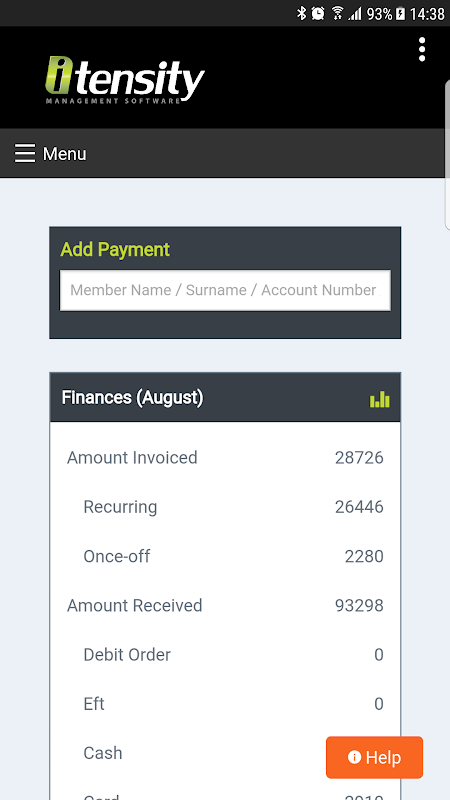Tap the Wi-Fi status icon
This screenshot has height=800, width=450.
(x=337, y=13)
